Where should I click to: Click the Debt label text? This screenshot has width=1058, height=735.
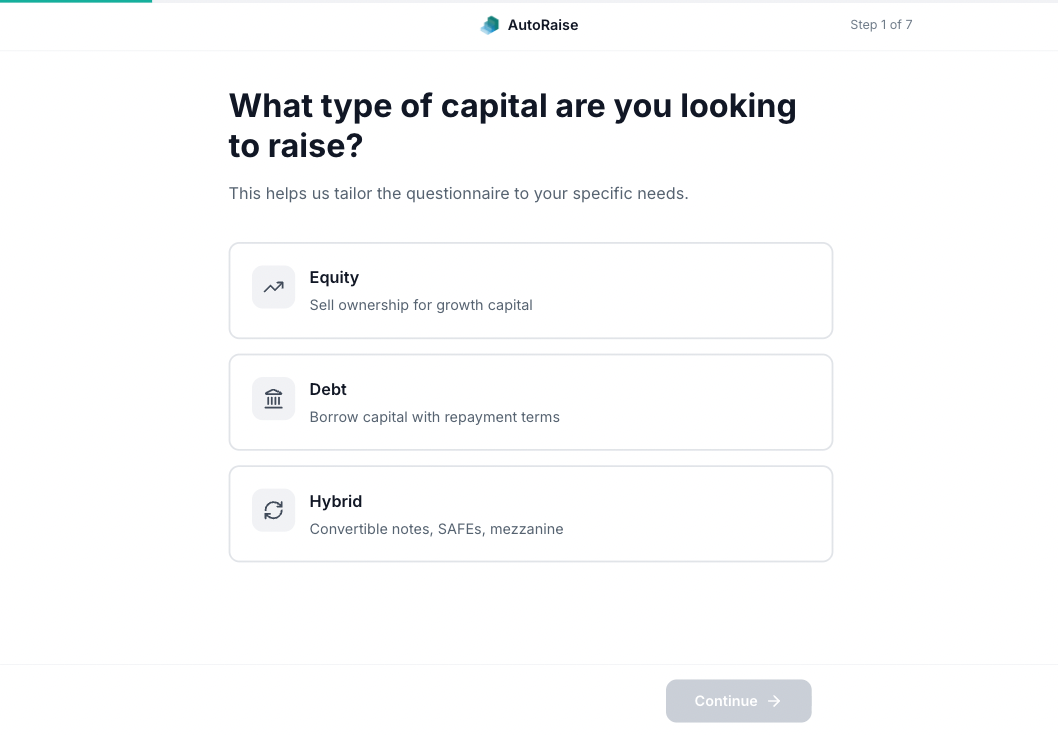(x=328, y=389)
